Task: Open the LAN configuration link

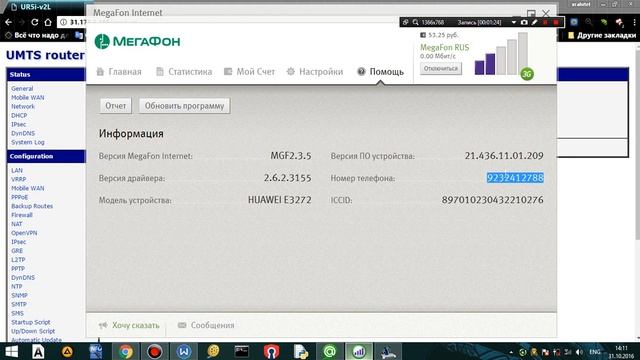Action: click(17, 170)
